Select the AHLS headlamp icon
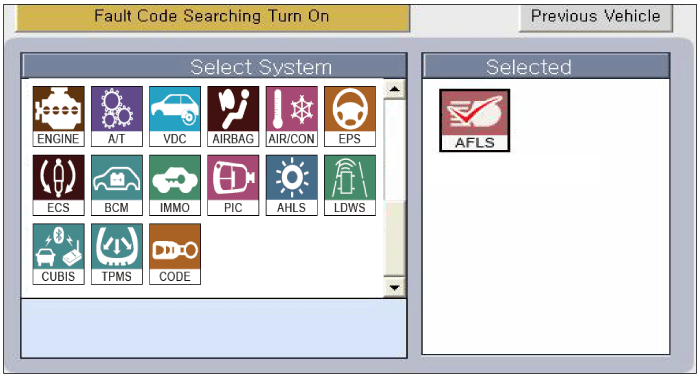 point(292,185)
